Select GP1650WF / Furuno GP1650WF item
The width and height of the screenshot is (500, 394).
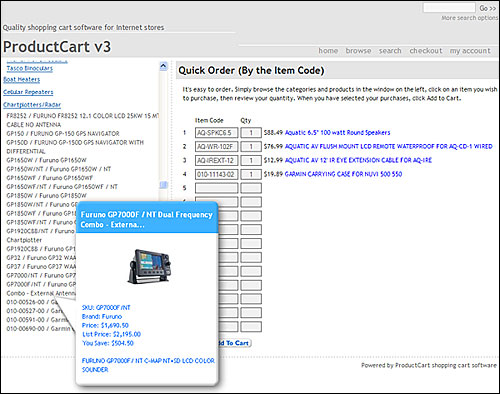(x=50, y=178)
